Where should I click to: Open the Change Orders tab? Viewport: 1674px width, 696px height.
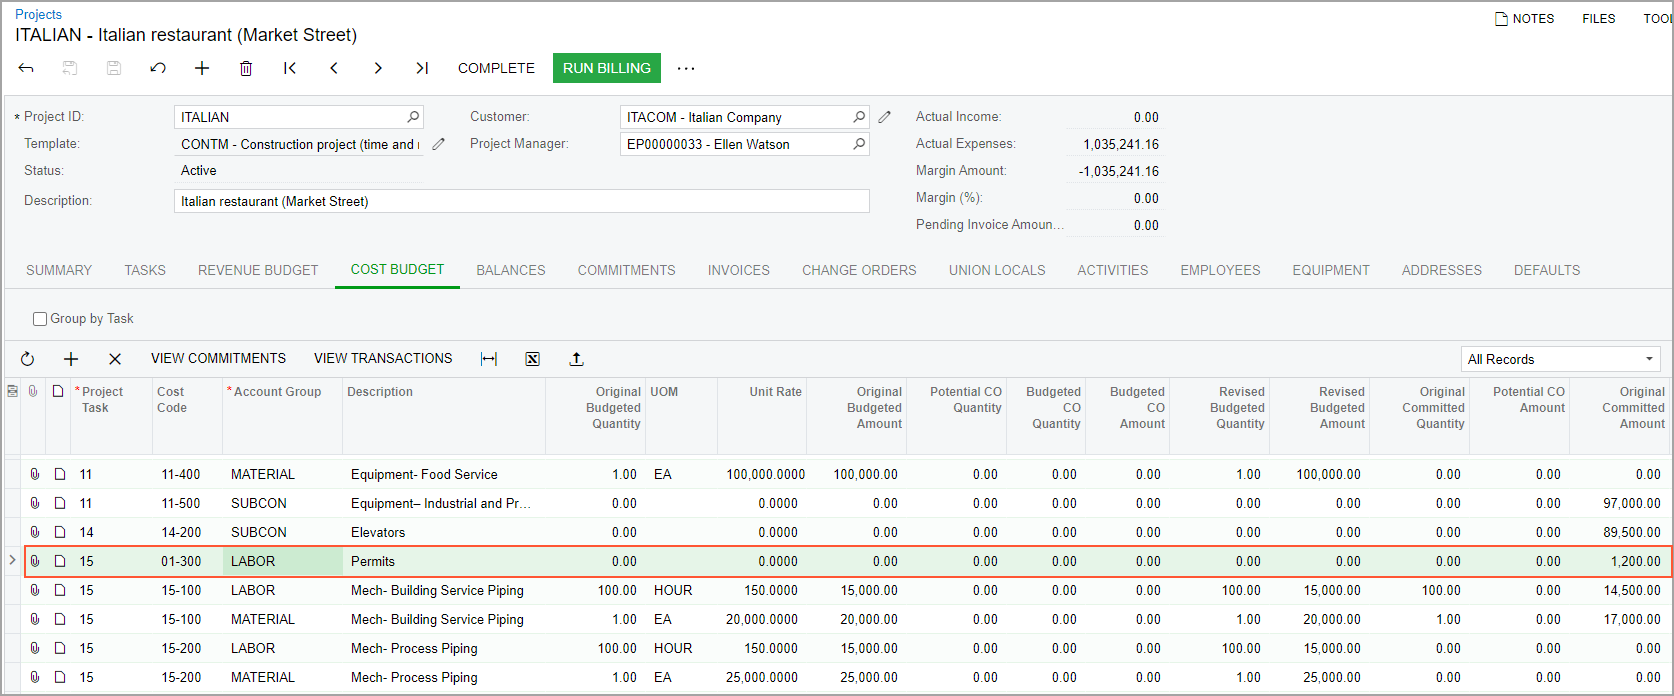[859, 270]
